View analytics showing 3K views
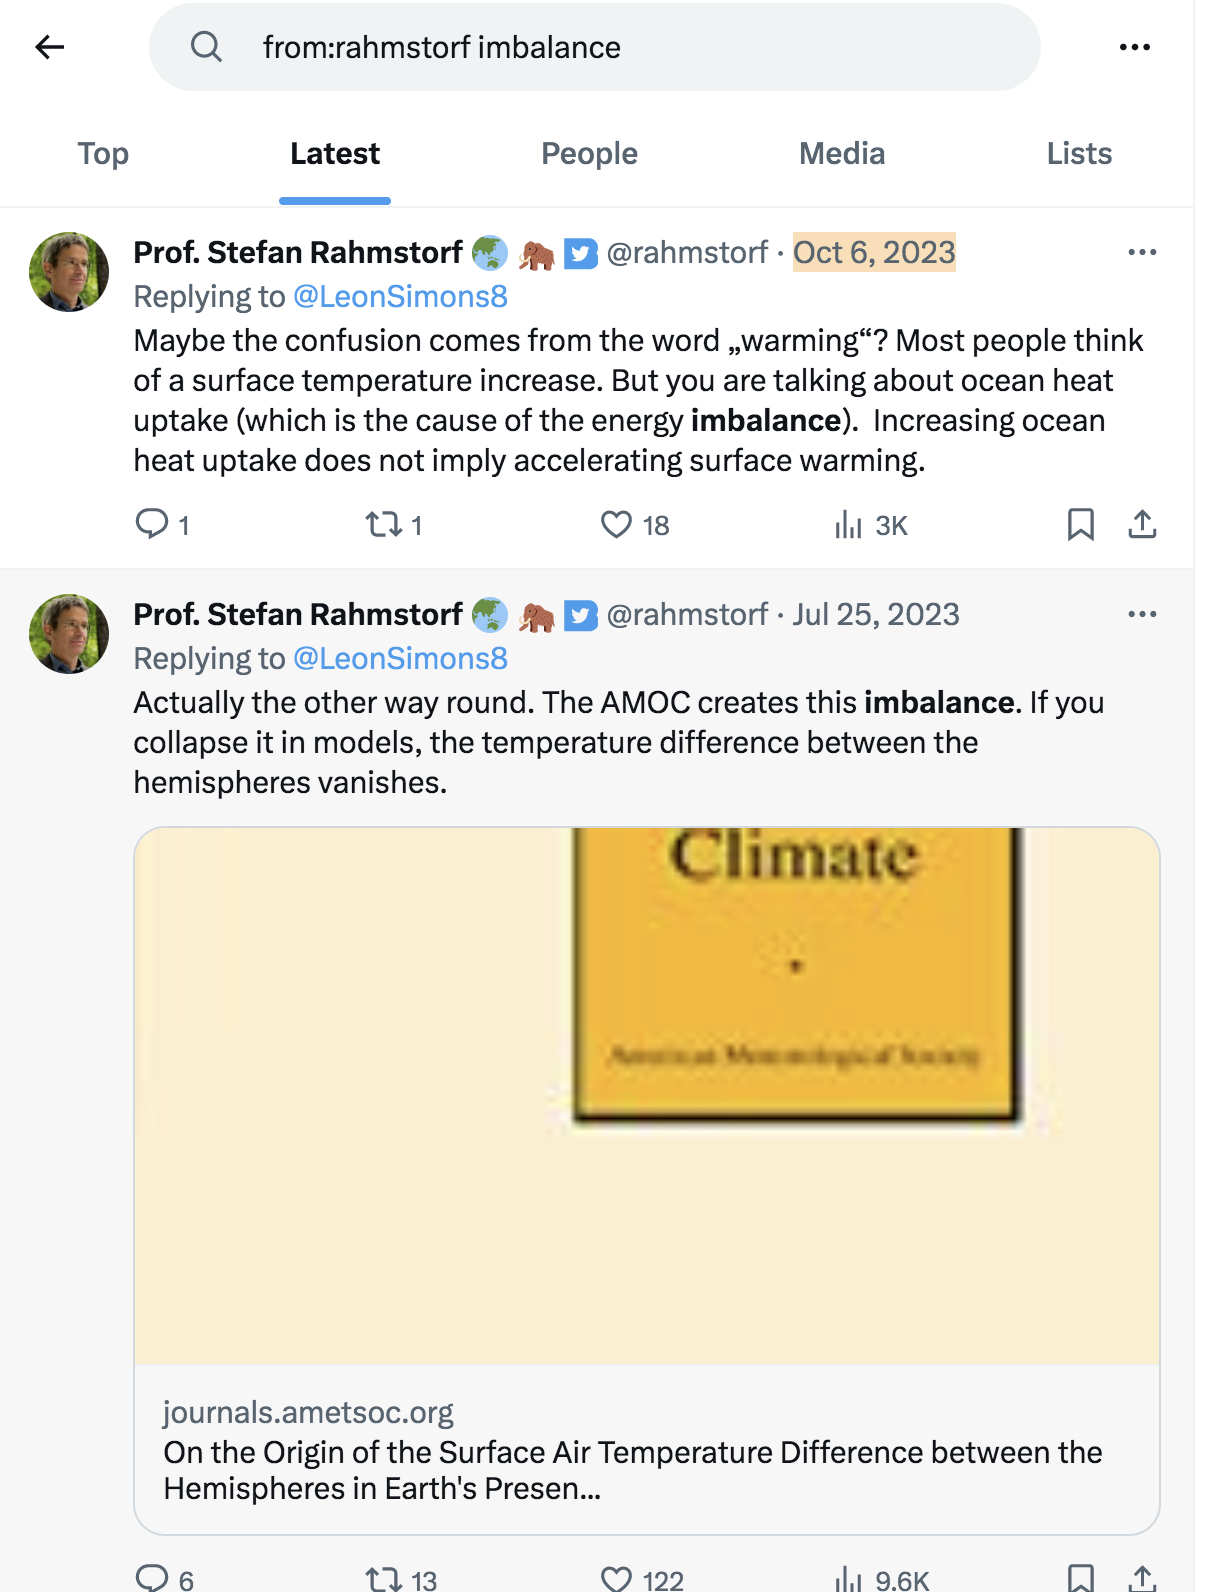Screen dimensions: 1226x1592 [871, 525]
